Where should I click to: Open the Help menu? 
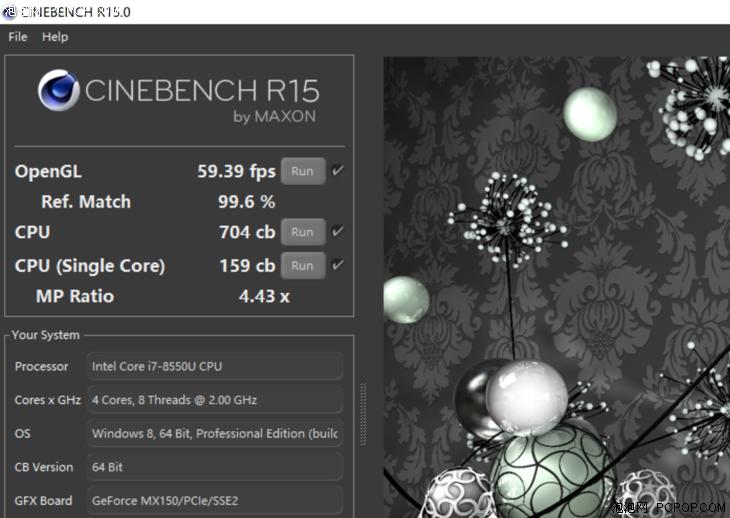click(x=55, y=36)
